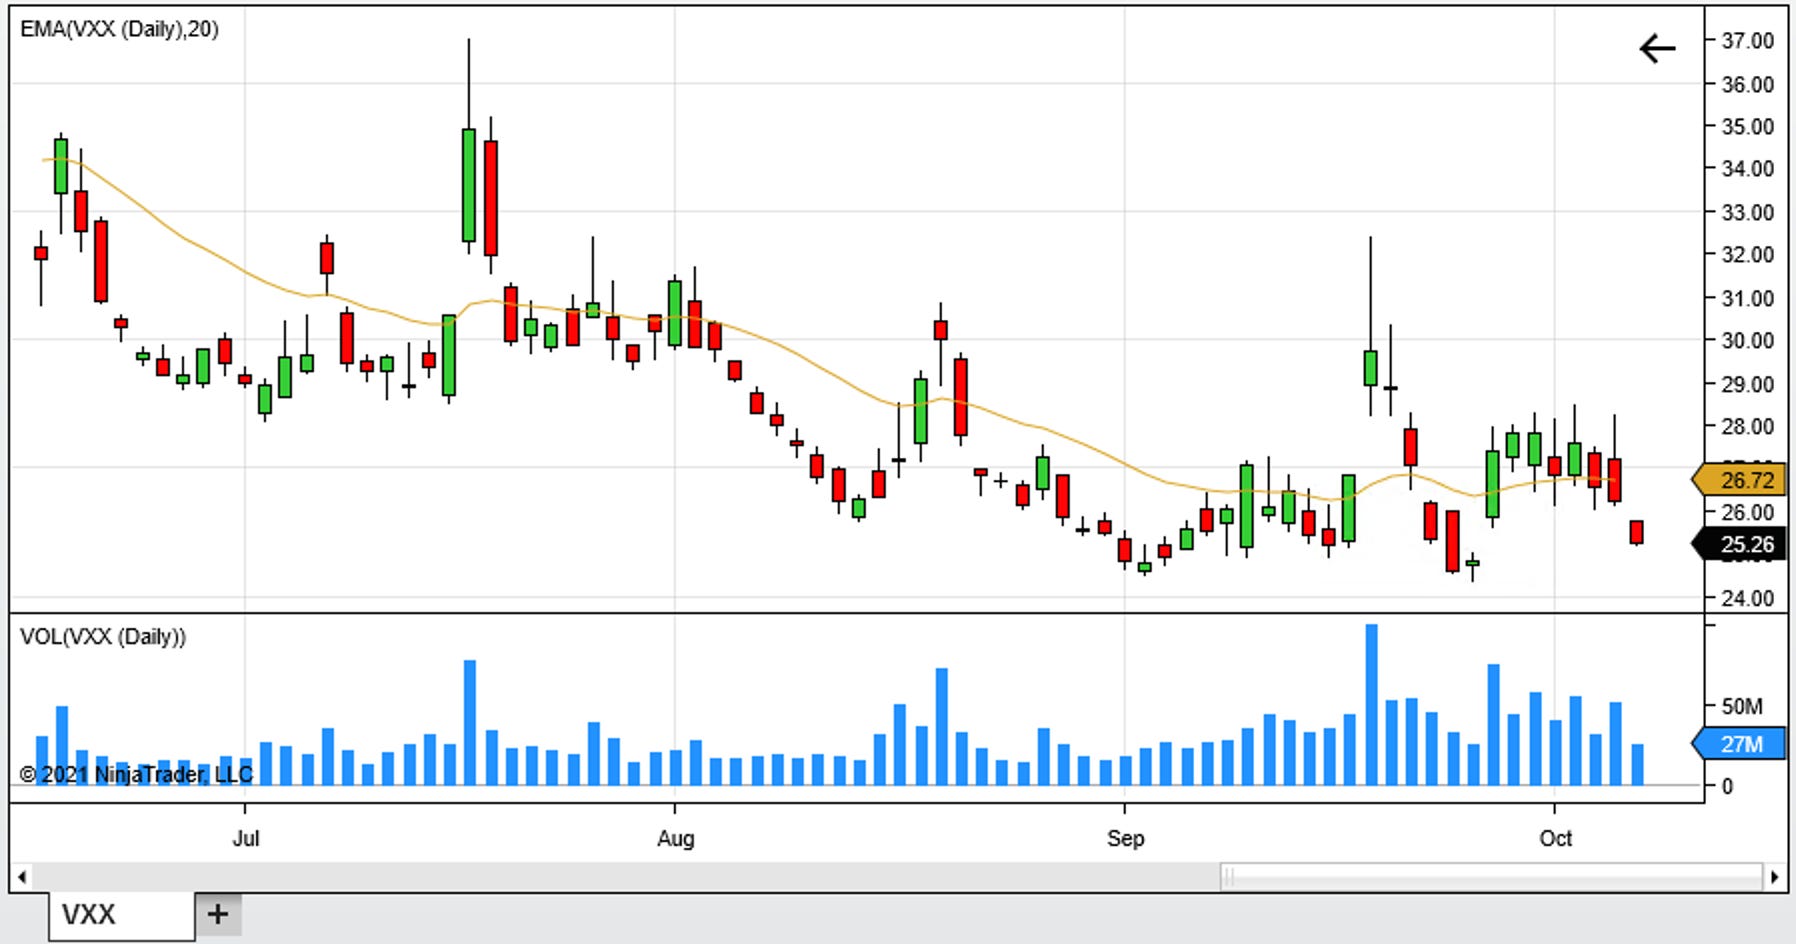Add a new tab with the plus button
This screenshot has width=1796, height=944.
click(x=218, y=914)
